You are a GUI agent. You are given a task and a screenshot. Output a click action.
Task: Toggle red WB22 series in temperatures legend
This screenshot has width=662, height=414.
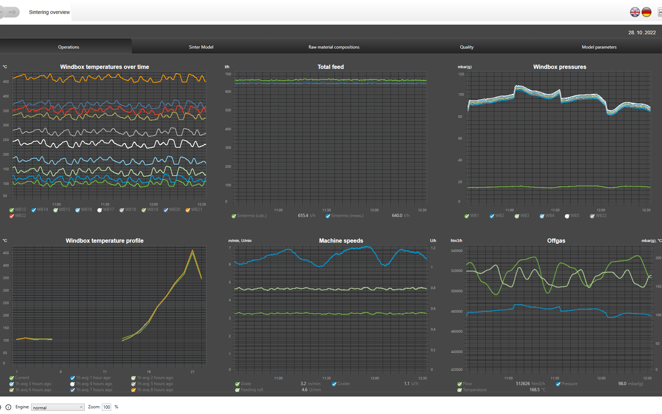12,216
